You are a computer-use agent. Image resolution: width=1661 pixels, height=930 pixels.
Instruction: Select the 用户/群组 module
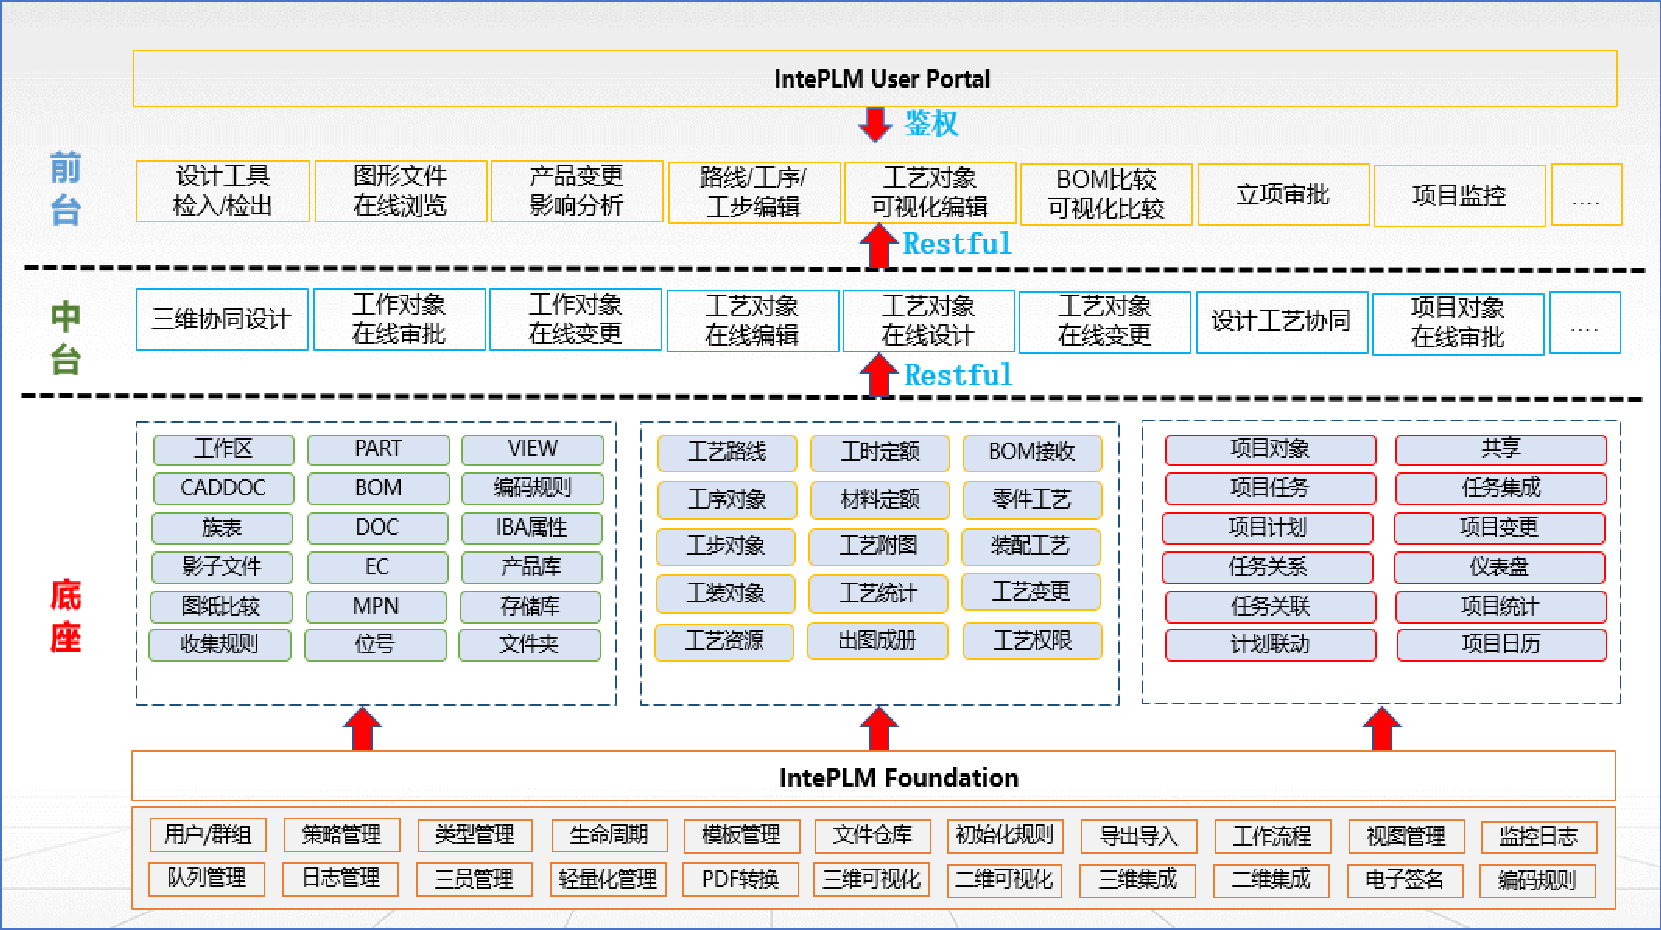208,835
